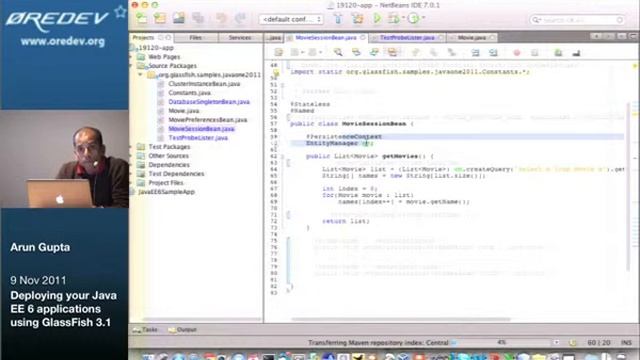
Task: Switch to the Files tab
Action: pos(196,38)
